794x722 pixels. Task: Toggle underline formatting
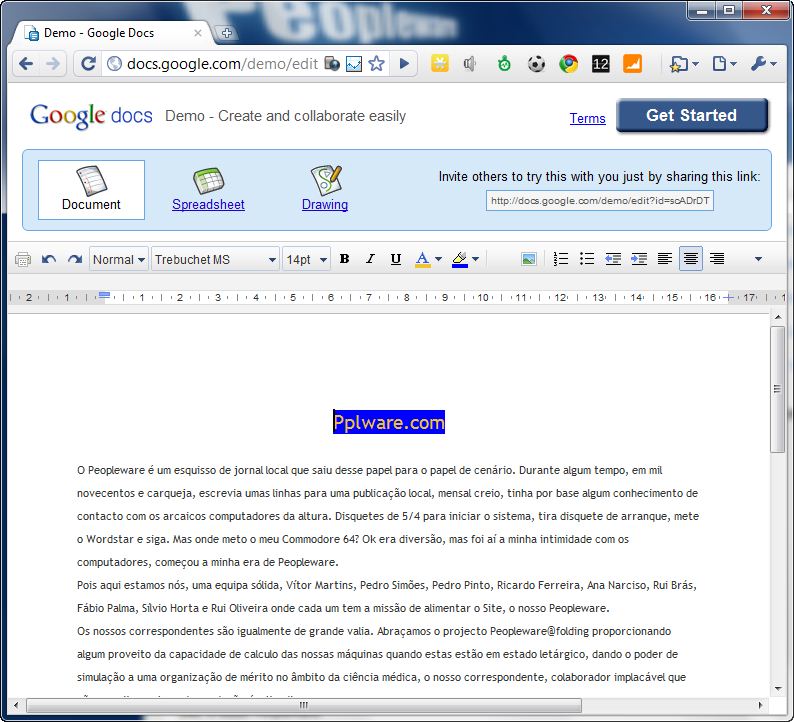396,259
